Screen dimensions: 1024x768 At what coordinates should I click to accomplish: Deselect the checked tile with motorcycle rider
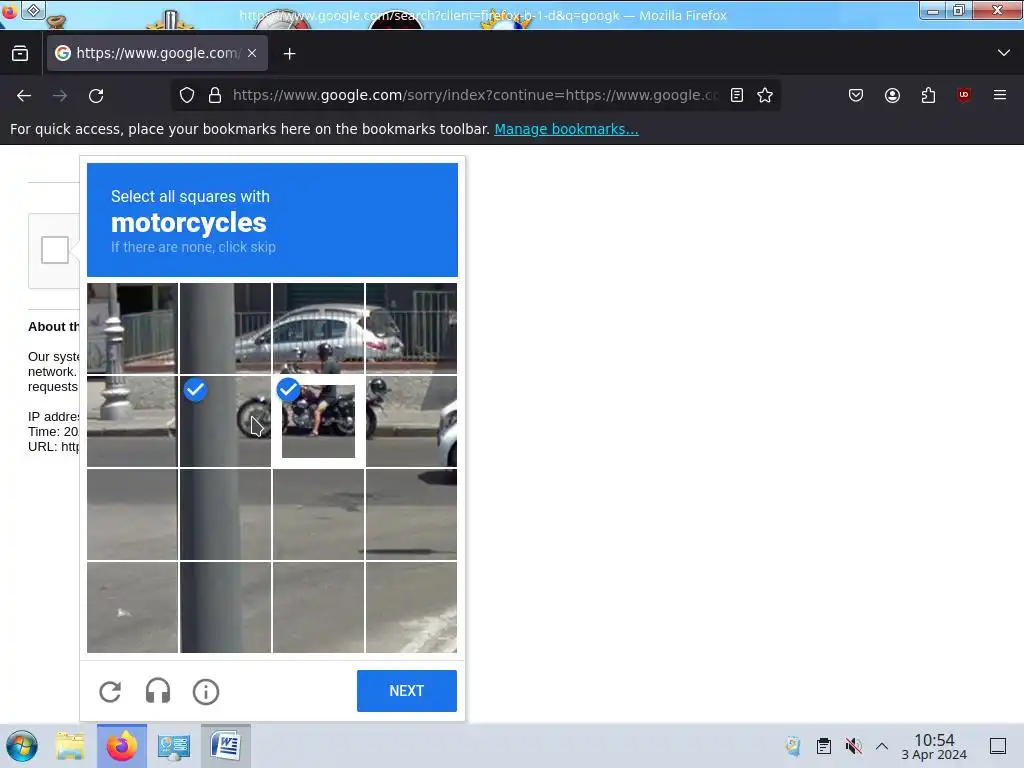[318, 421]
